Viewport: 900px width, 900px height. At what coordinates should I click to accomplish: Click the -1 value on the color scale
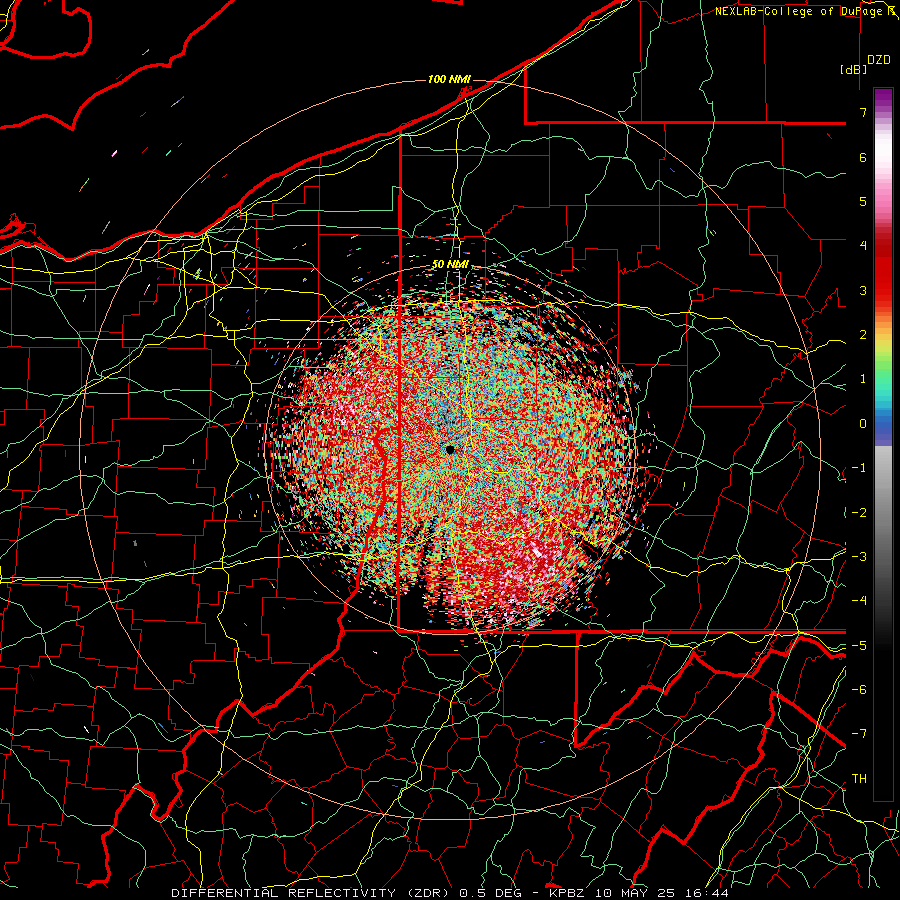coord(859,468)
